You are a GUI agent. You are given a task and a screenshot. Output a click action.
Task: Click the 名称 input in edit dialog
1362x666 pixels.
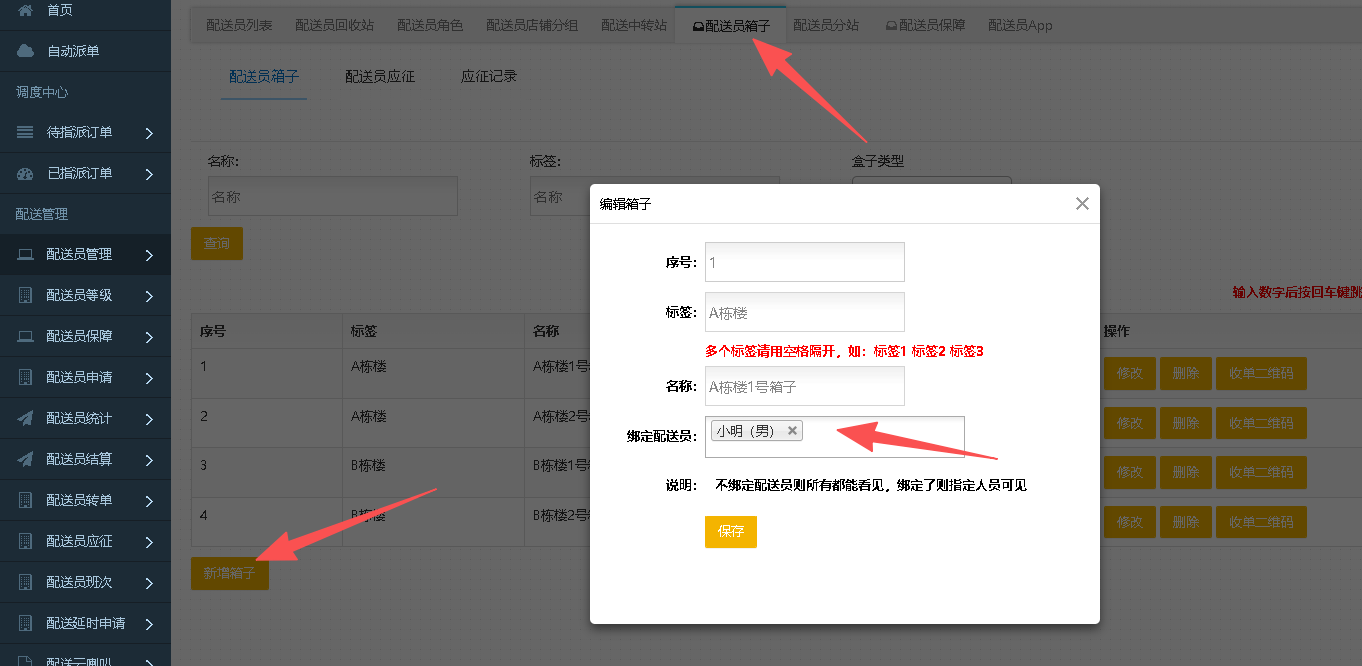(804, 386)
